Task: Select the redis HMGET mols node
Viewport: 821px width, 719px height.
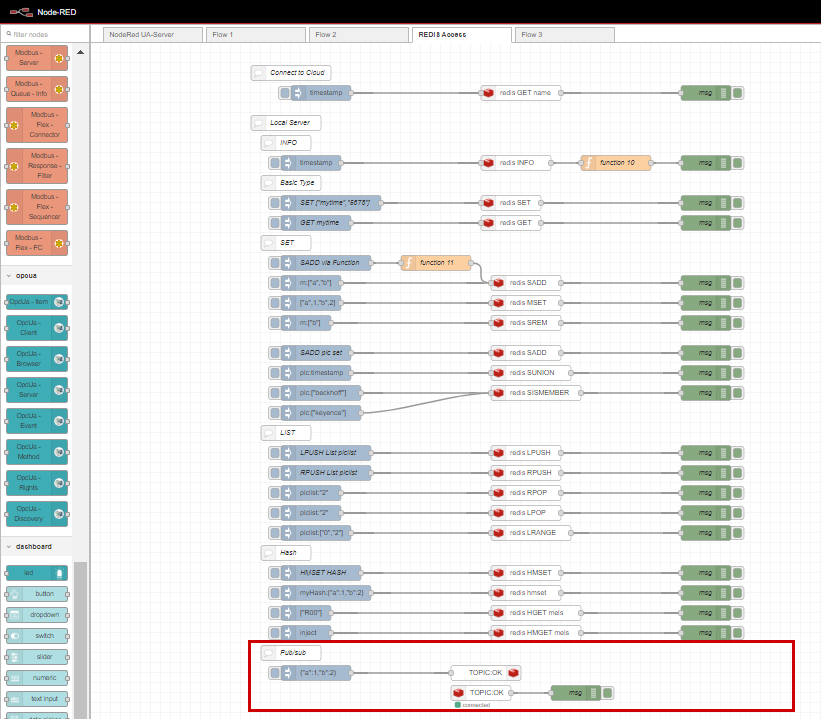Action: (536, 633)
